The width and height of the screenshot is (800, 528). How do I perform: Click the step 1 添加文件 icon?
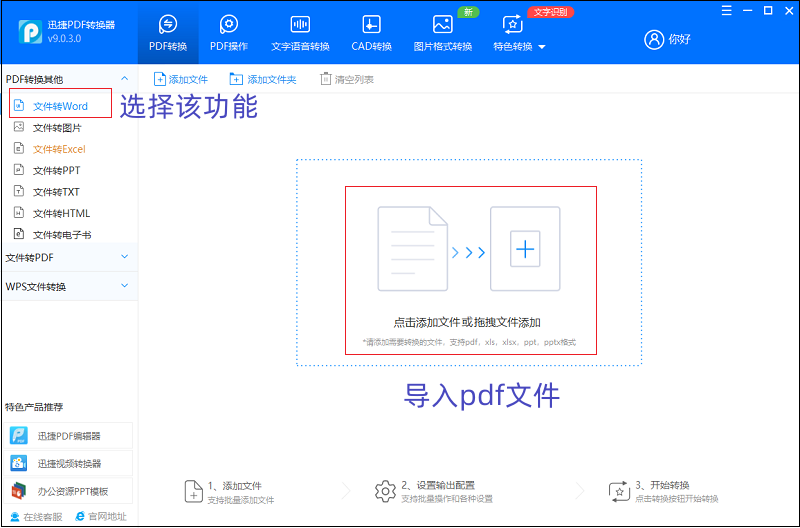click(193, 492)
